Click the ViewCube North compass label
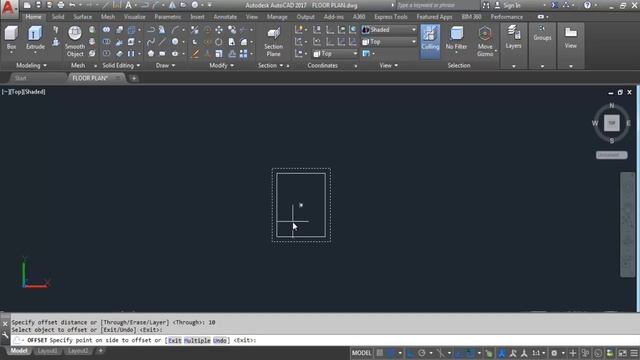The height and width of the screenshot is (360, 640). 611,105
